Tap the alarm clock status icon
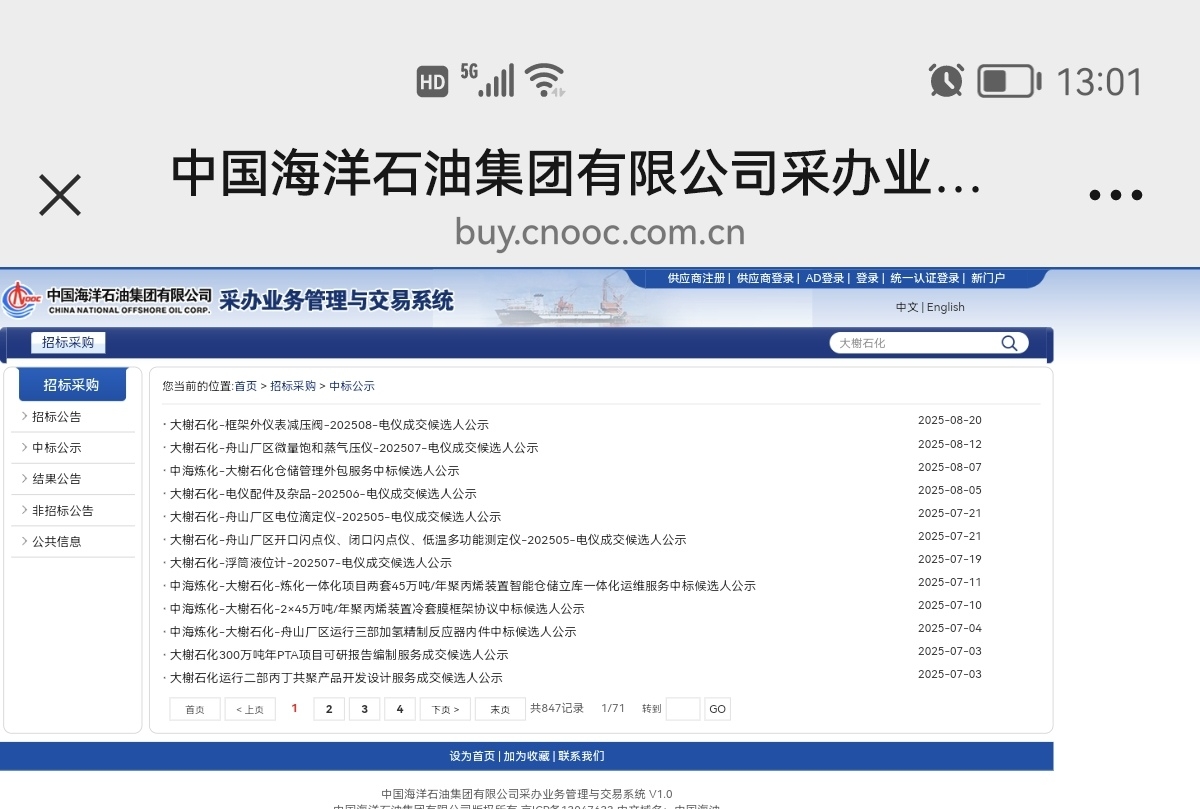 [x=946, y=80]
